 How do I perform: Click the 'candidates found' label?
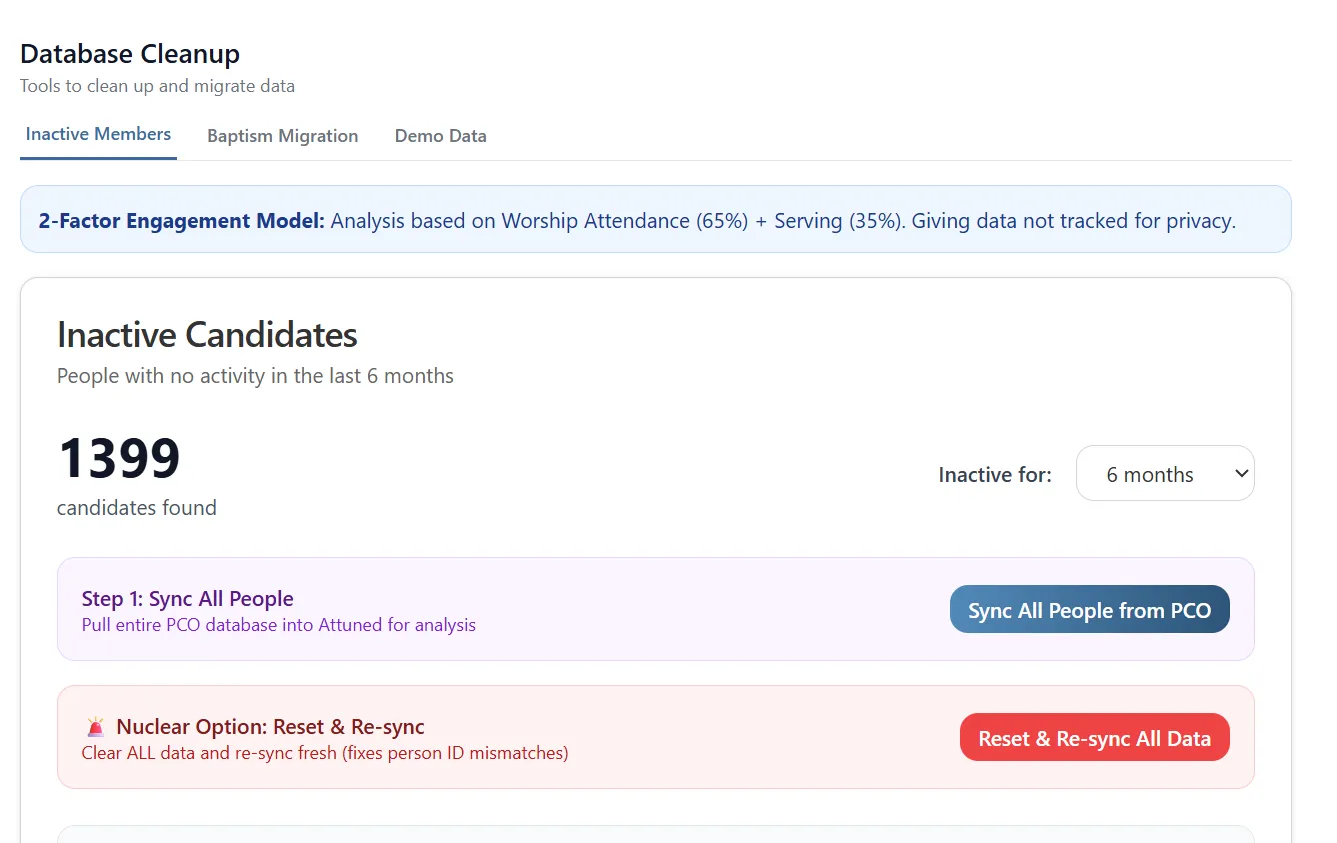(x=137, y=508)
